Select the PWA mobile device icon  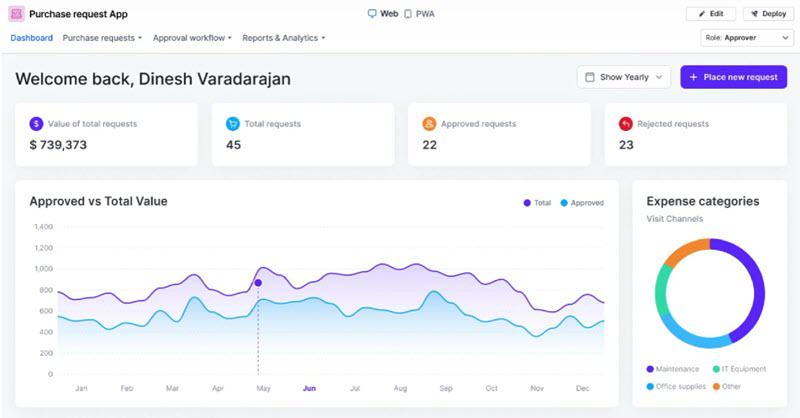point(408,14)
